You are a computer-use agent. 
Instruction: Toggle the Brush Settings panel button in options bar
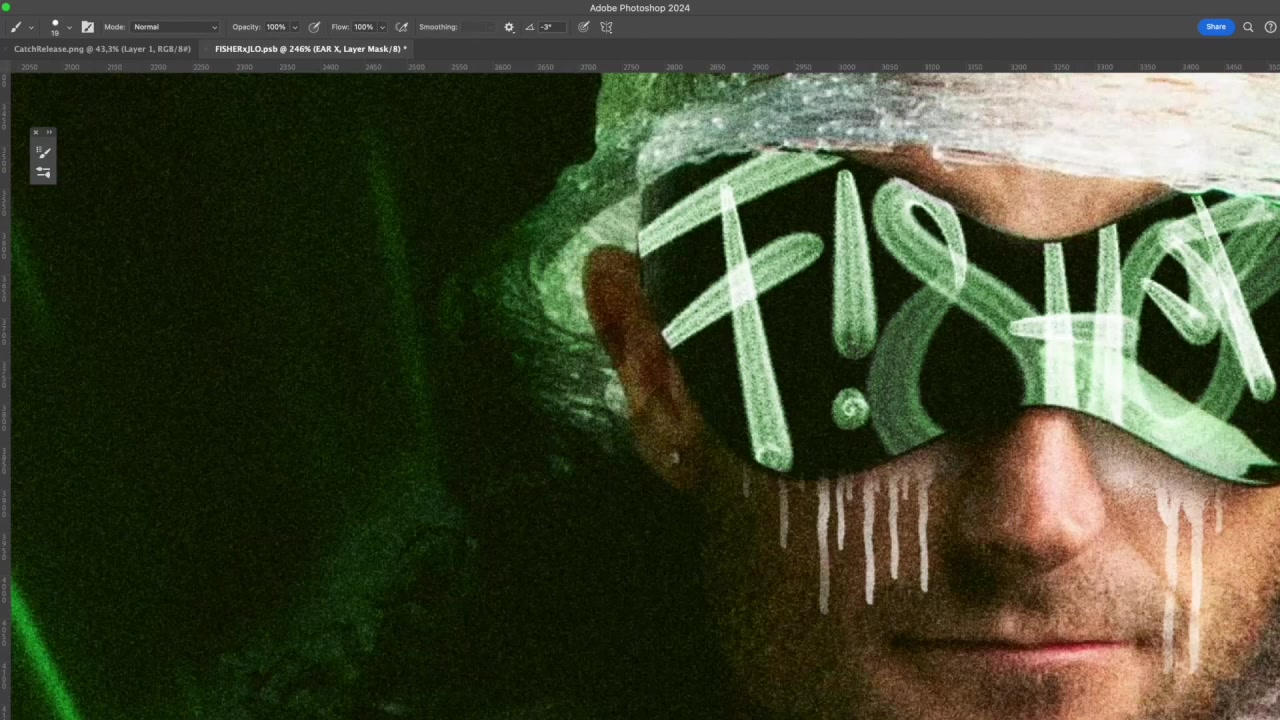pos(87,27)
